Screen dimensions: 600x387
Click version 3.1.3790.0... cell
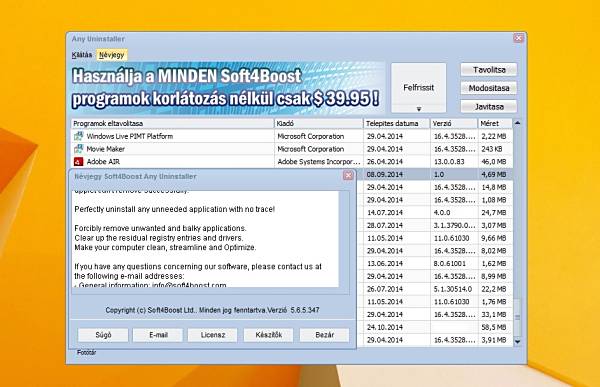454,225
